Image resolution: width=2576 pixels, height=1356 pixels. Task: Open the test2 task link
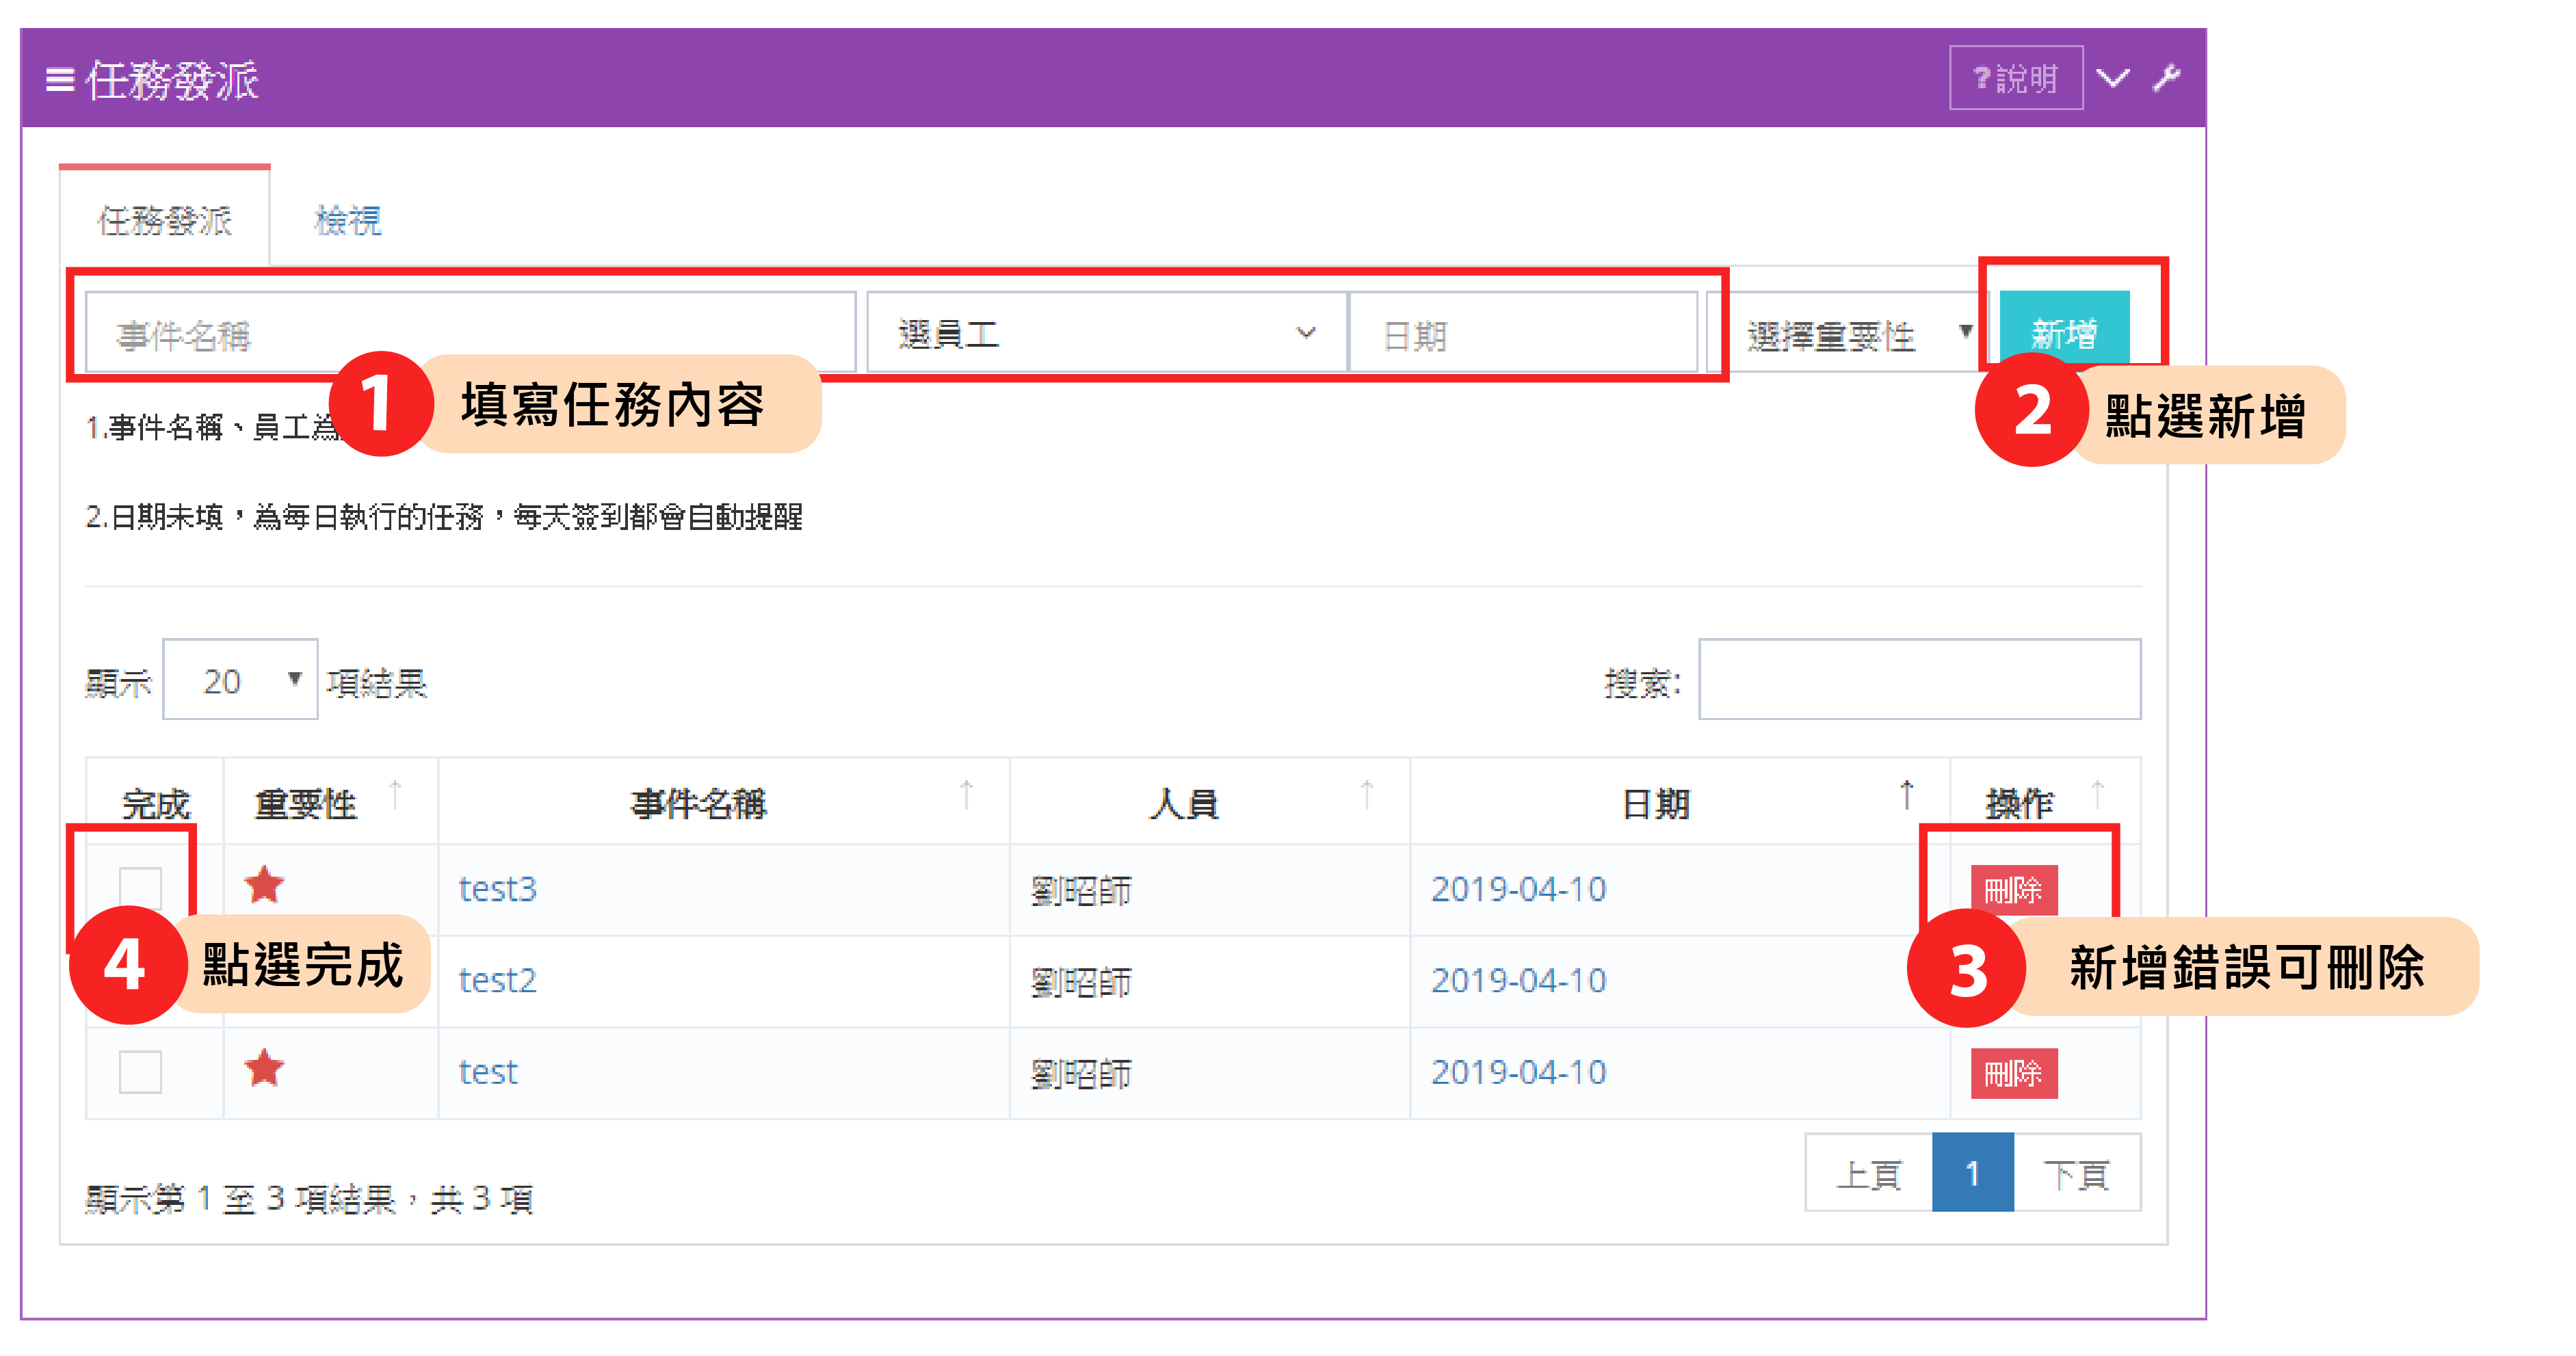pyautogui.click(x=497, y=980)
